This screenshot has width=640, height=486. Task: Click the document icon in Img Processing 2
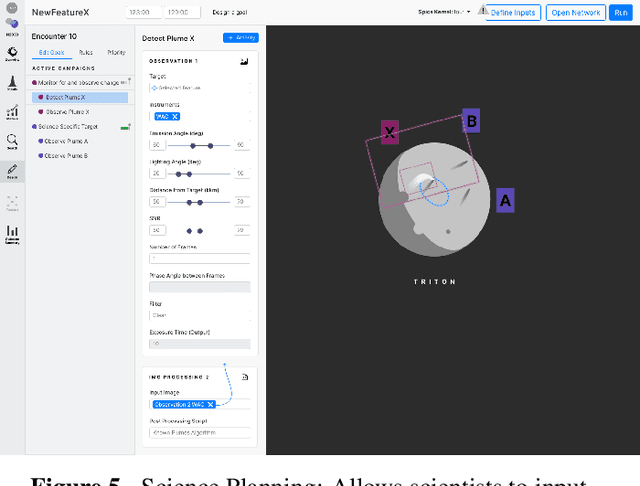pos(245,377)
